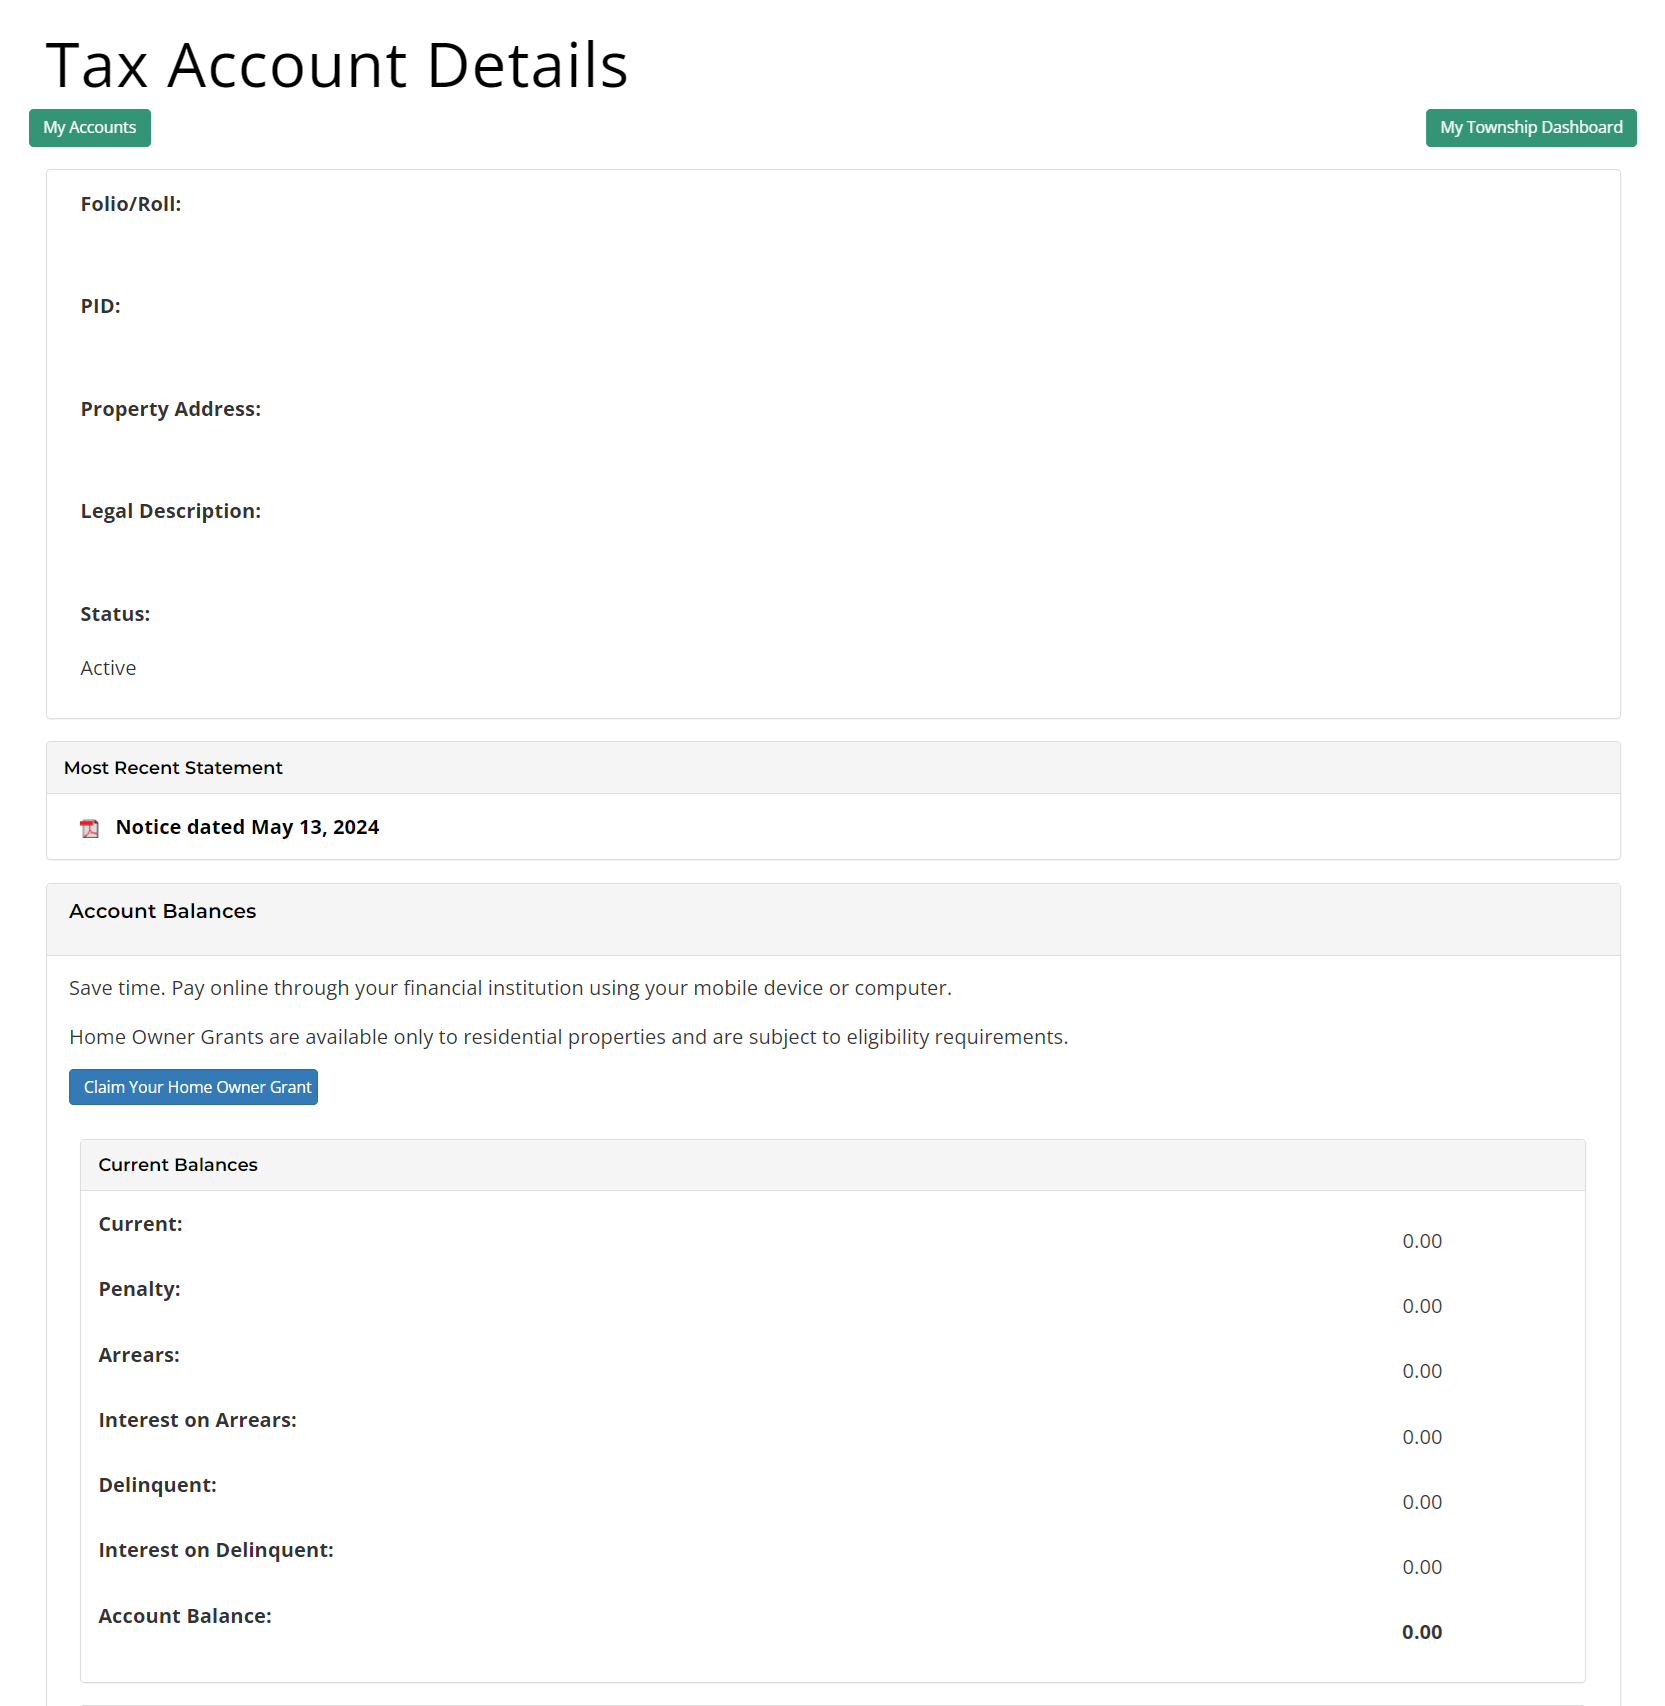Select the Property Address label
The height and width of the screenshot is (1706, 1665).
tap(171, 408)
